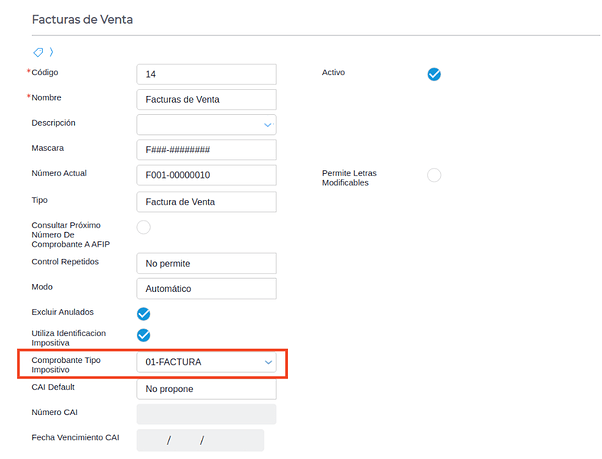Click the tag icon below the title
This screenshot has height=459, width=602.
(x=38, y=51)
